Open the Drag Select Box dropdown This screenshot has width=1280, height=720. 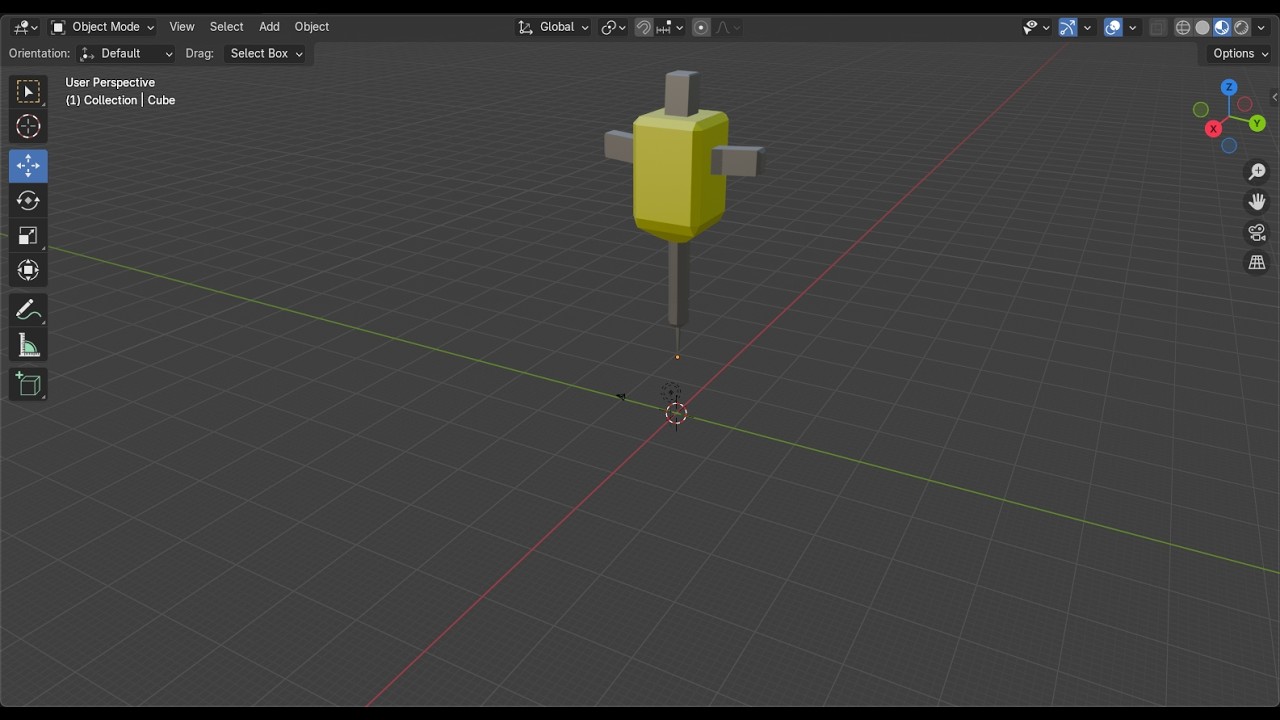pyautogui.click(x=266, y=54)
